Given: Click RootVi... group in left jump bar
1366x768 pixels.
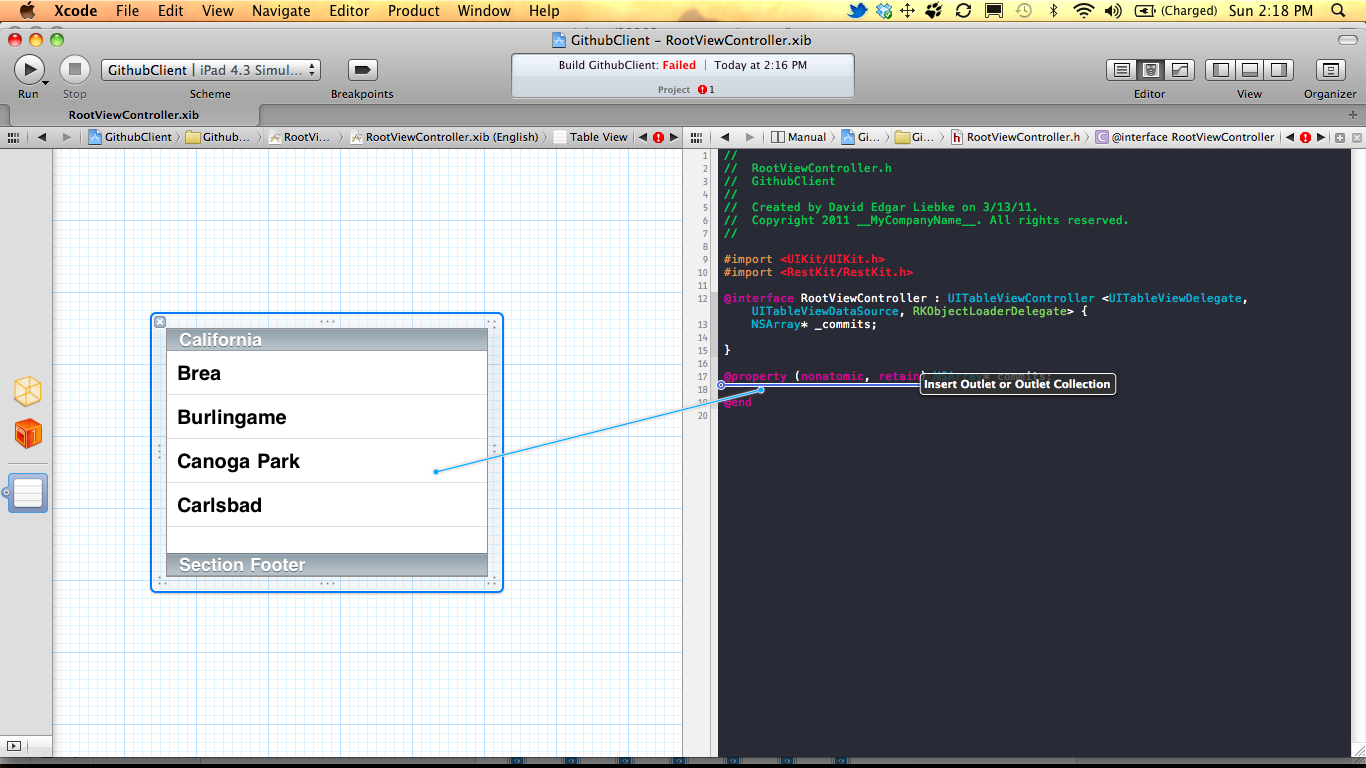Looking at the screenshot, I should pos(299,137).
